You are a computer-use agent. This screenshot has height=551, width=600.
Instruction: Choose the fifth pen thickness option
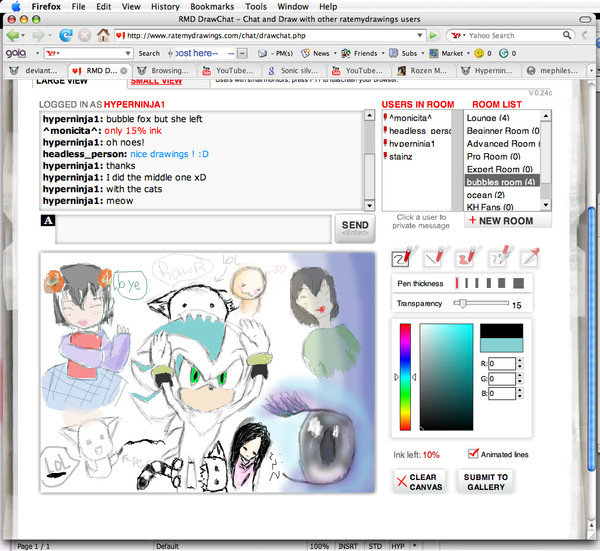(502, 283)
